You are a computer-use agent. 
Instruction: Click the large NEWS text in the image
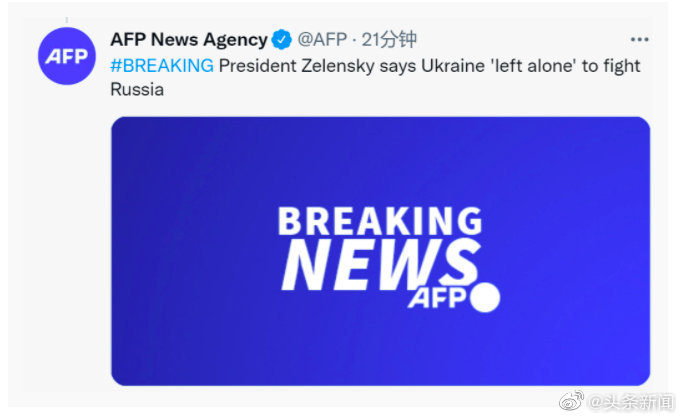pos(377,263)
